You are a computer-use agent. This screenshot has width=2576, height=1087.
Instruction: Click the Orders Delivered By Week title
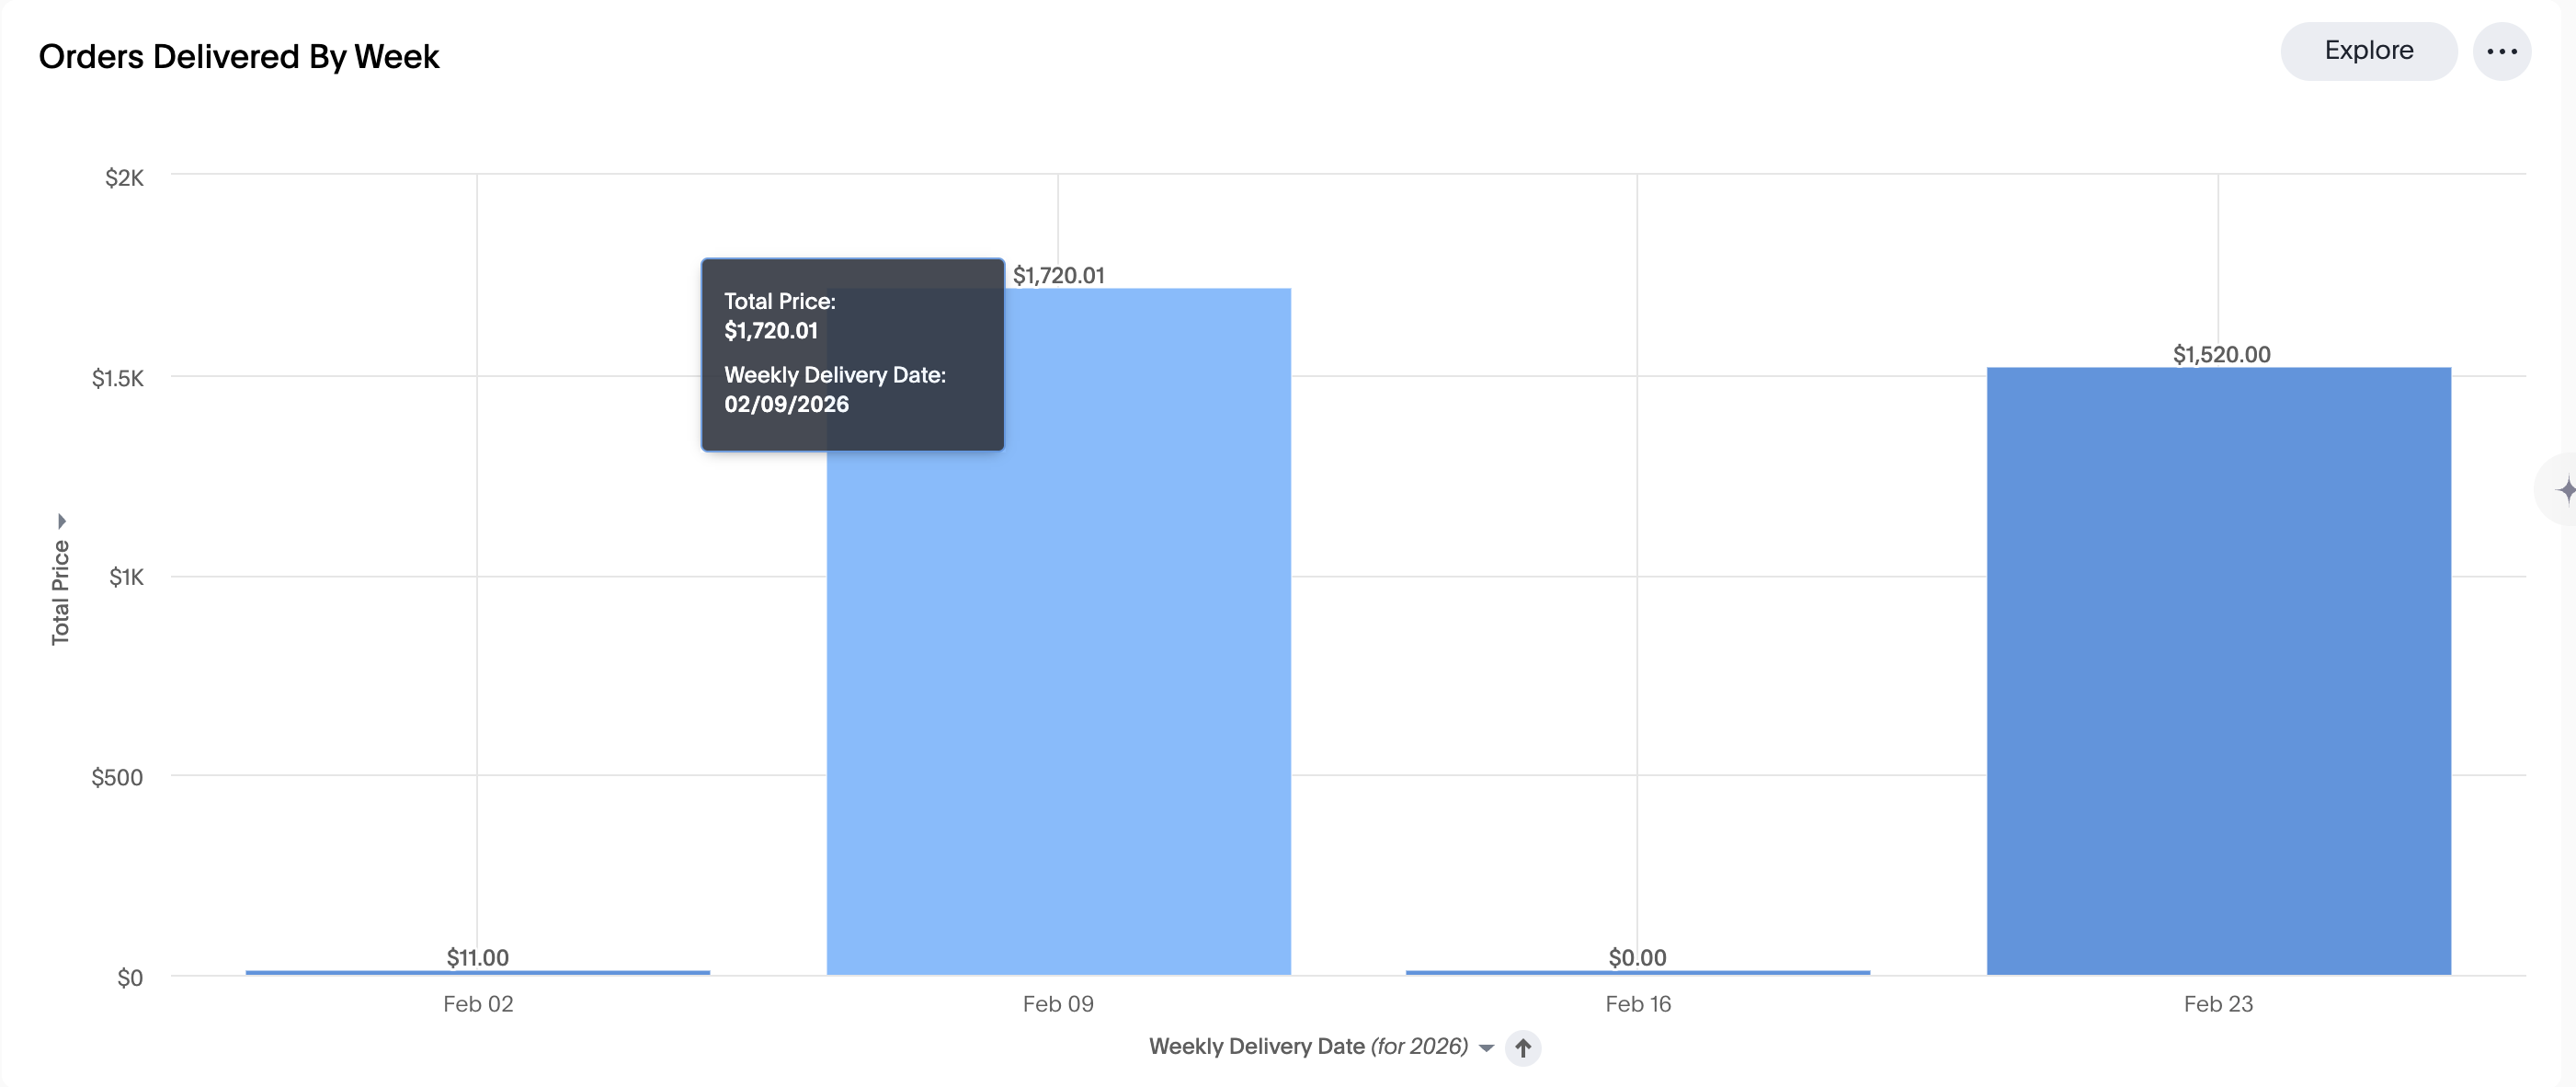[238, 57]
